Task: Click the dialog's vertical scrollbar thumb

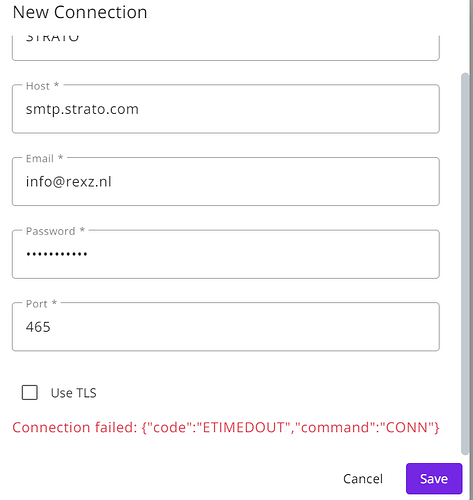Action: tap(465, 263)
